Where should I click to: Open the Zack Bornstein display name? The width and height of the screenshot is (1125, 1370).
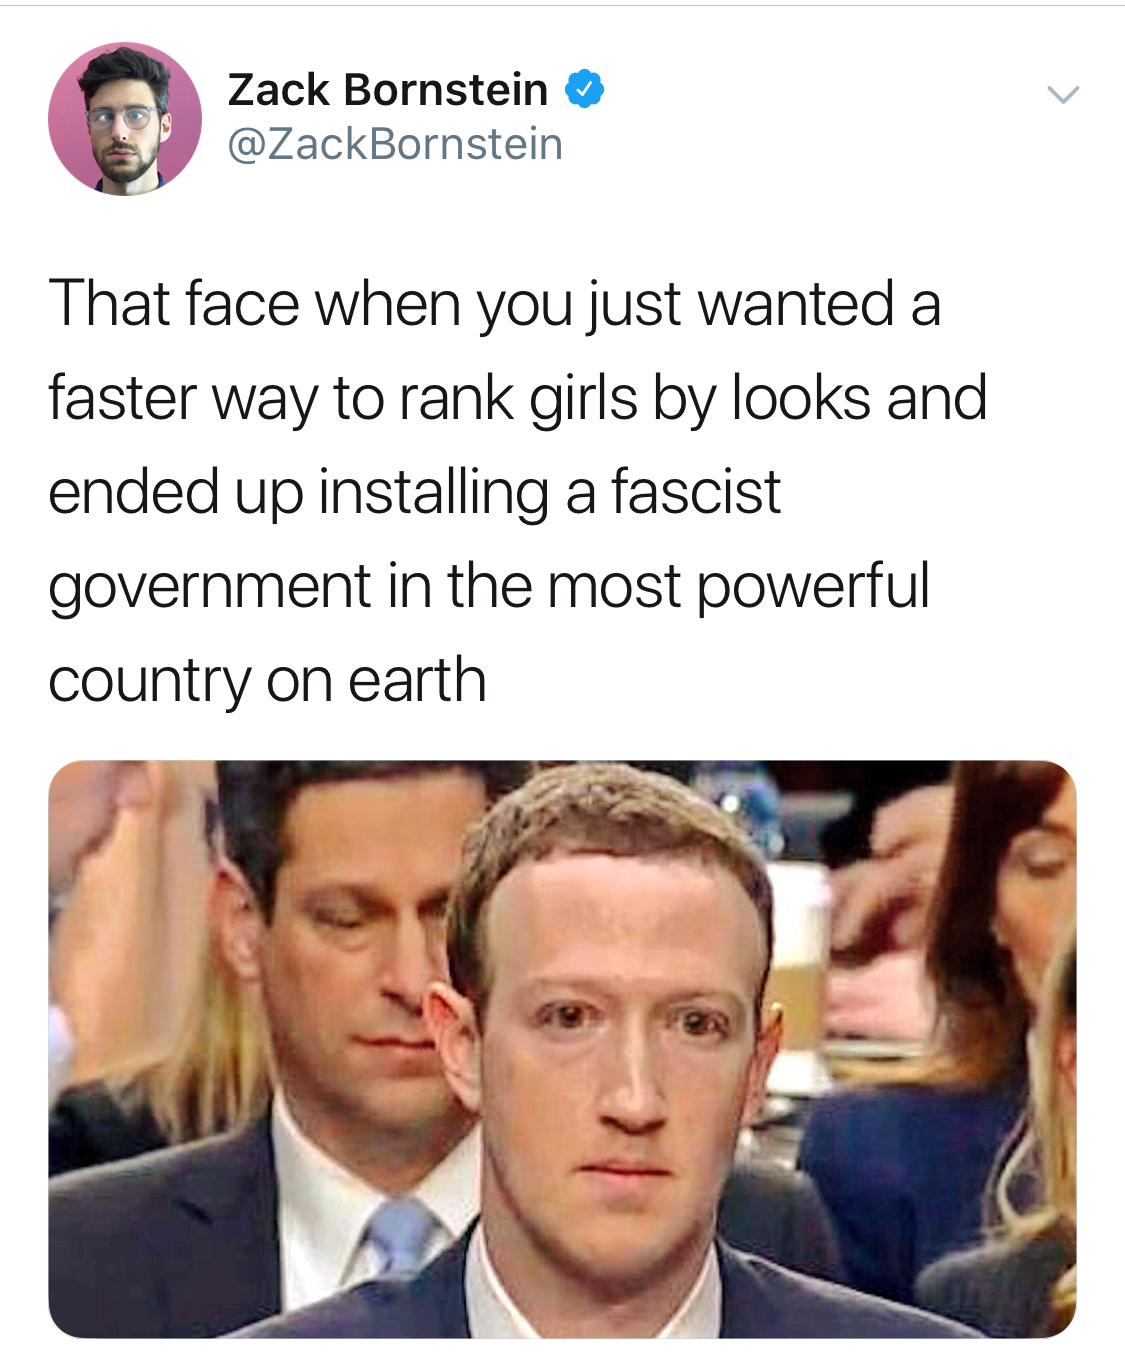[388, 90]
